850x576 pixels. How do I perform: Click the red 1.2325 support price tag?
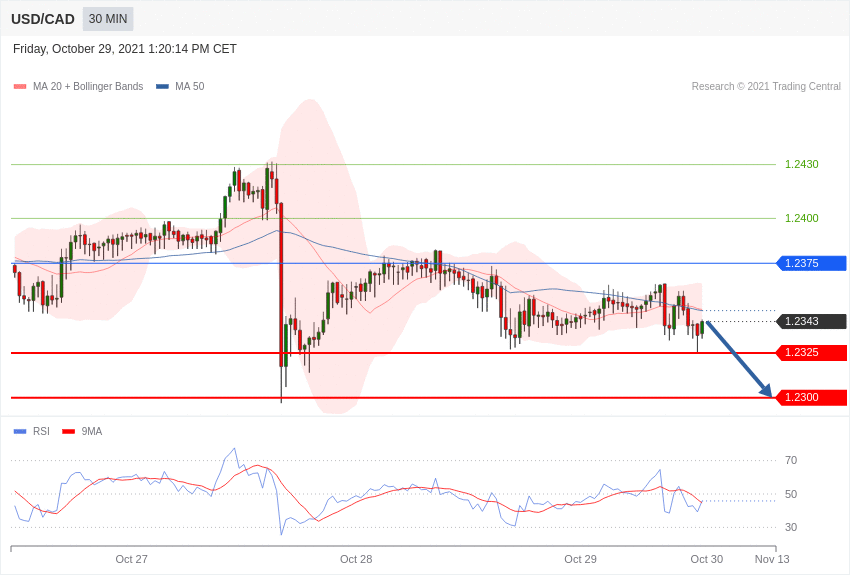811,353
